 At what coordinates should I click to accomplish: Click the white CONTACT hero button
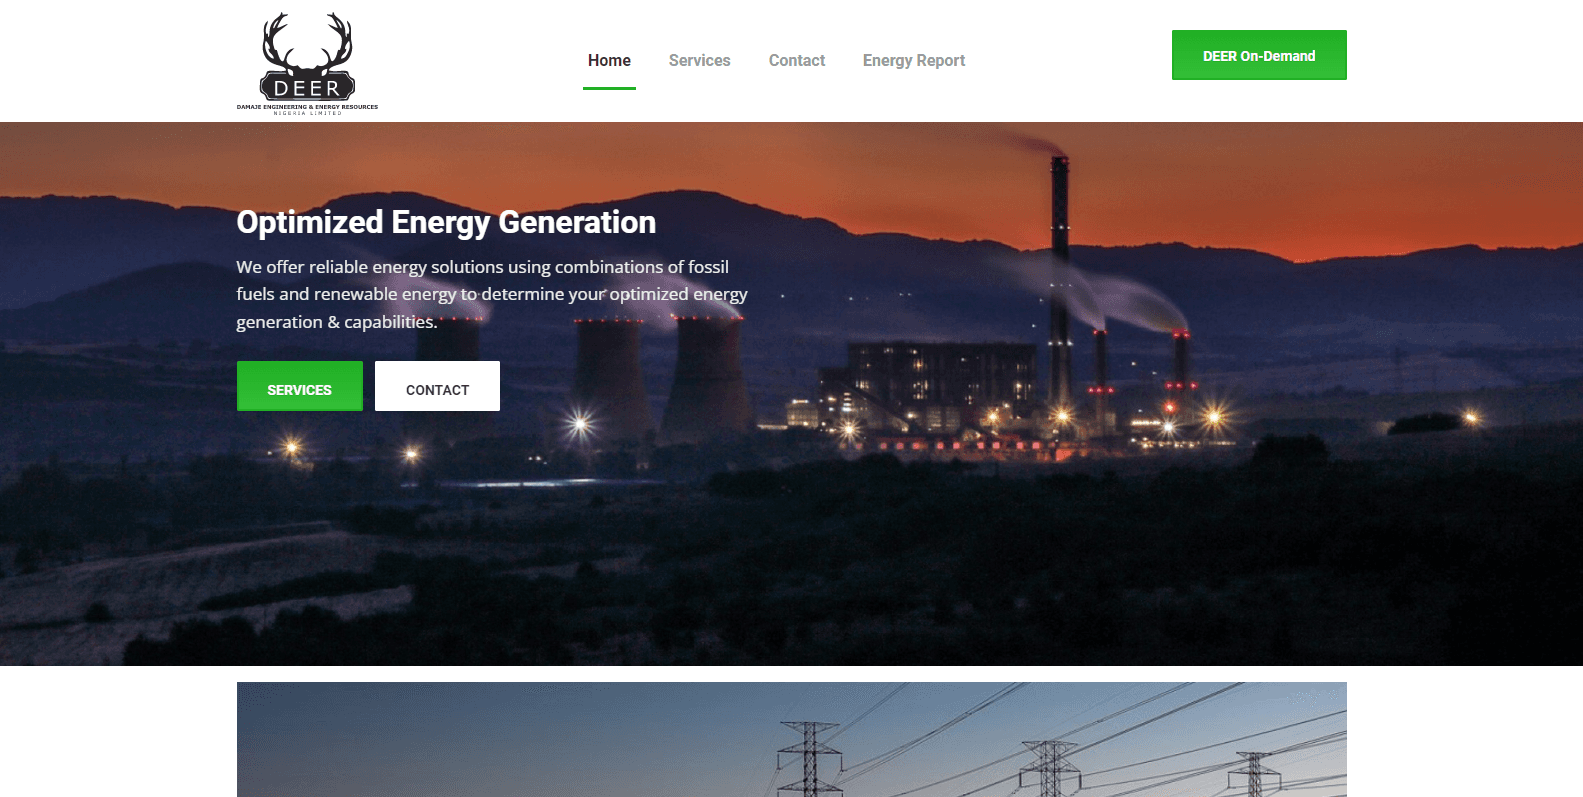coord(437,387)
